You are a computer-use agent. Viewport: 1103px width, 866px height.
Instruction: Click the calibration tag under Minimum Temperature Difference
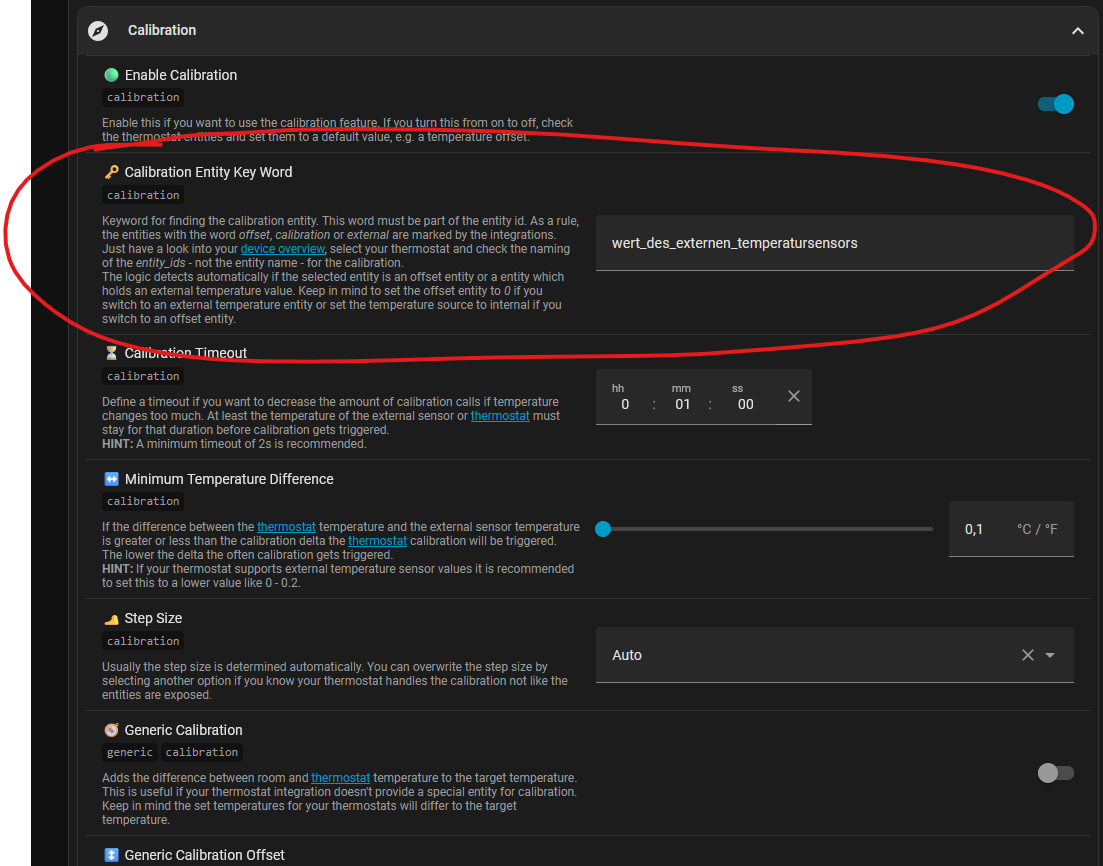pyautogui.click(x=143, y=501)
